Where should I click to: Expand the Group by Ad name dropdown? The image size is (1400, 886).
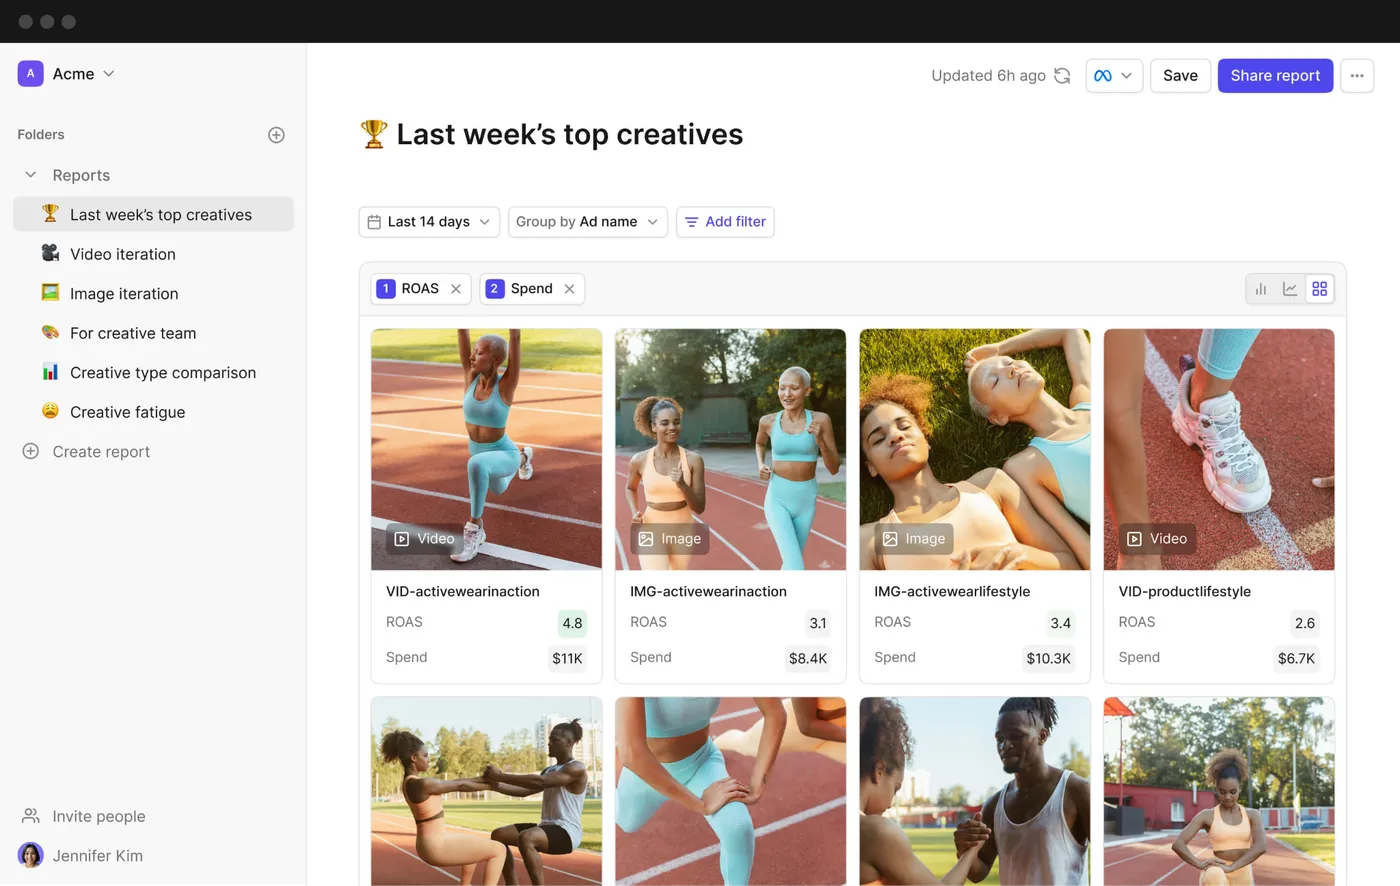tap(587, 222)
